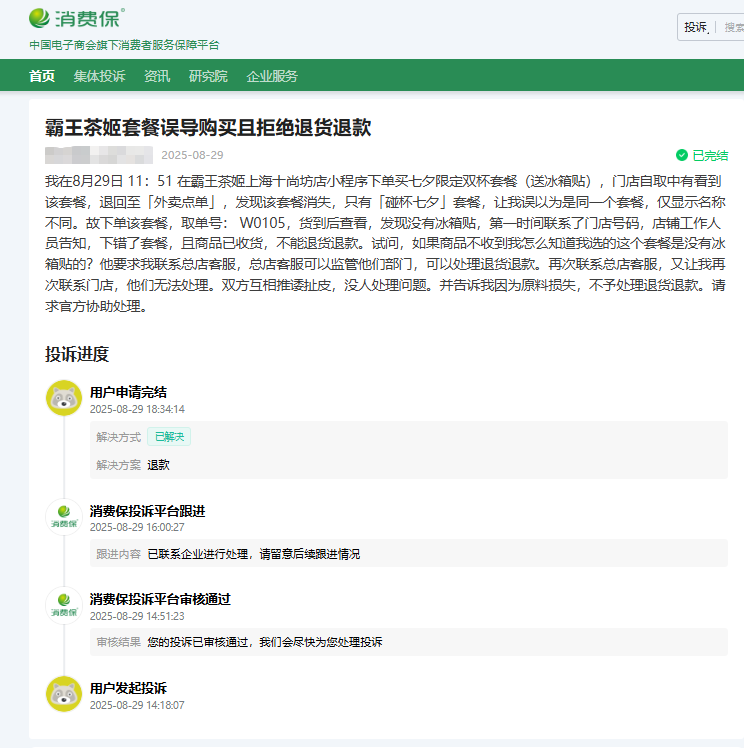Click the 投诉进度 section heading
This screenshot has width=744, height=748.
77,354
